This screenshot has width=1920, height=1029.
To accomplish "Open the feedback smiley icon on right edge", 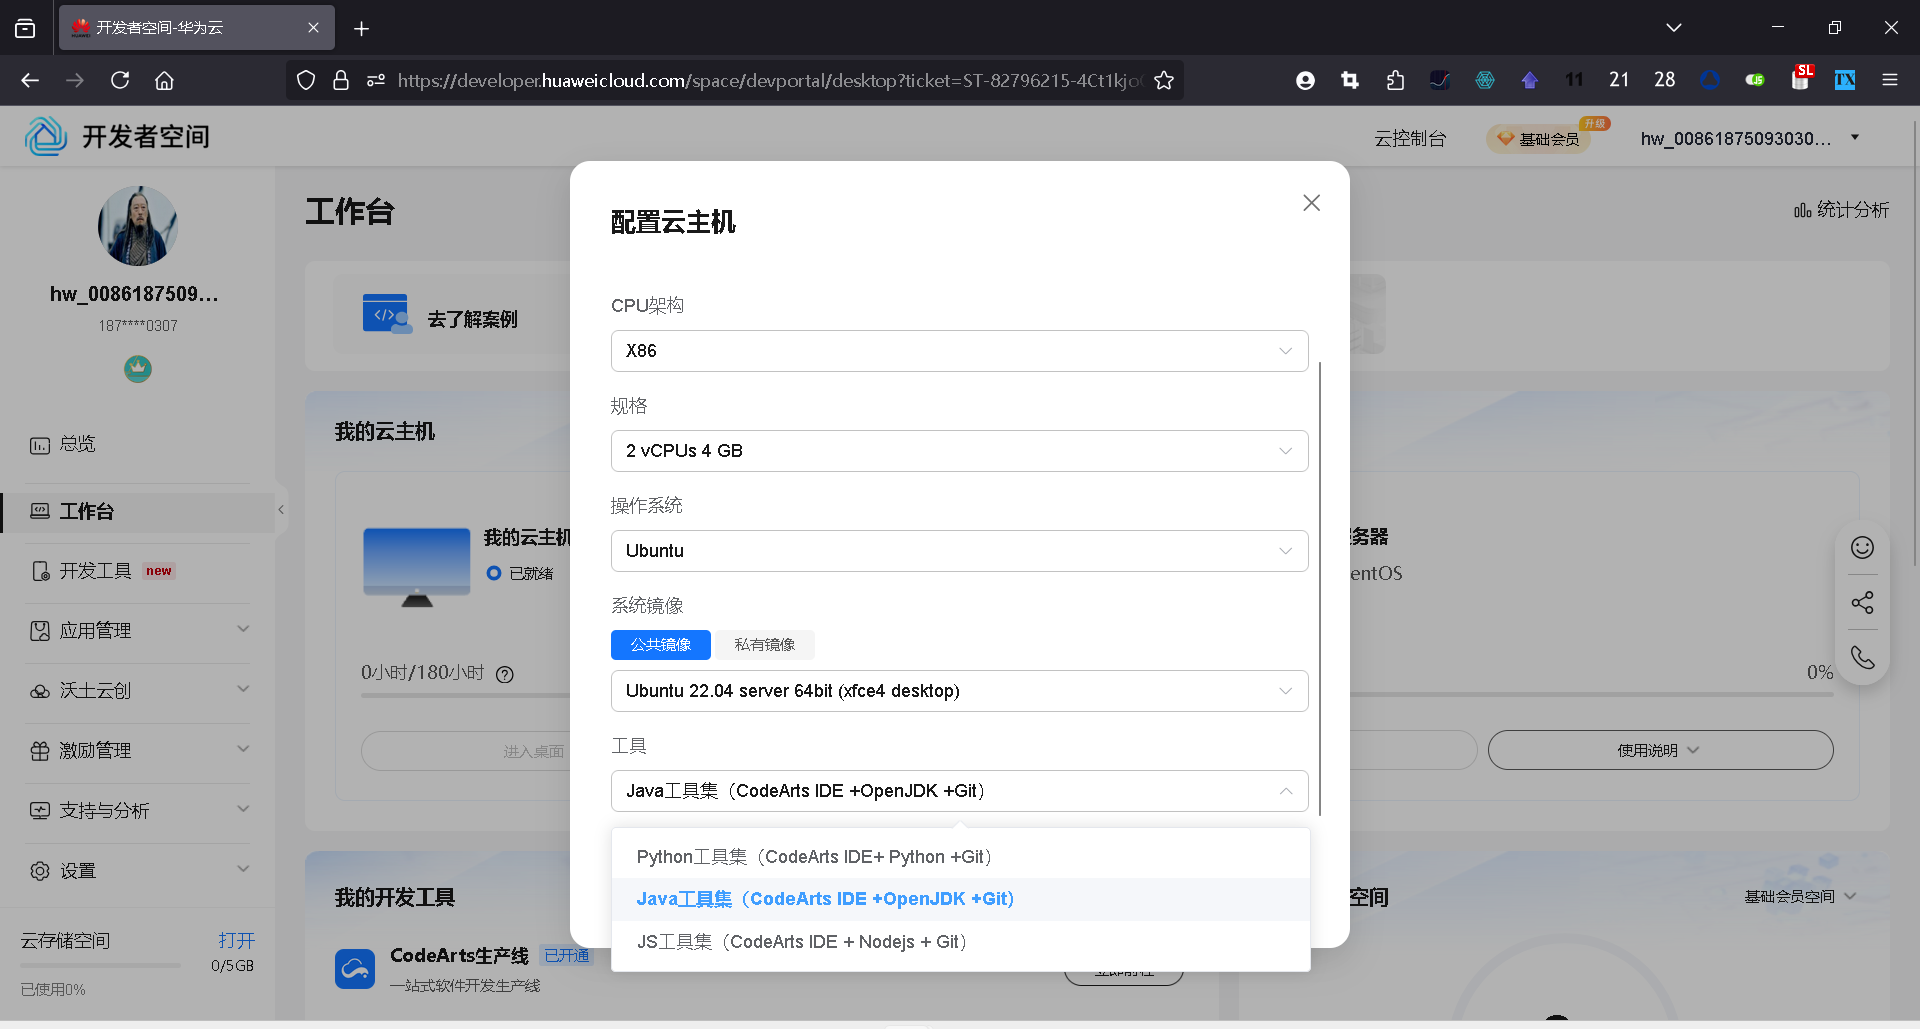I will [1862, 548].
